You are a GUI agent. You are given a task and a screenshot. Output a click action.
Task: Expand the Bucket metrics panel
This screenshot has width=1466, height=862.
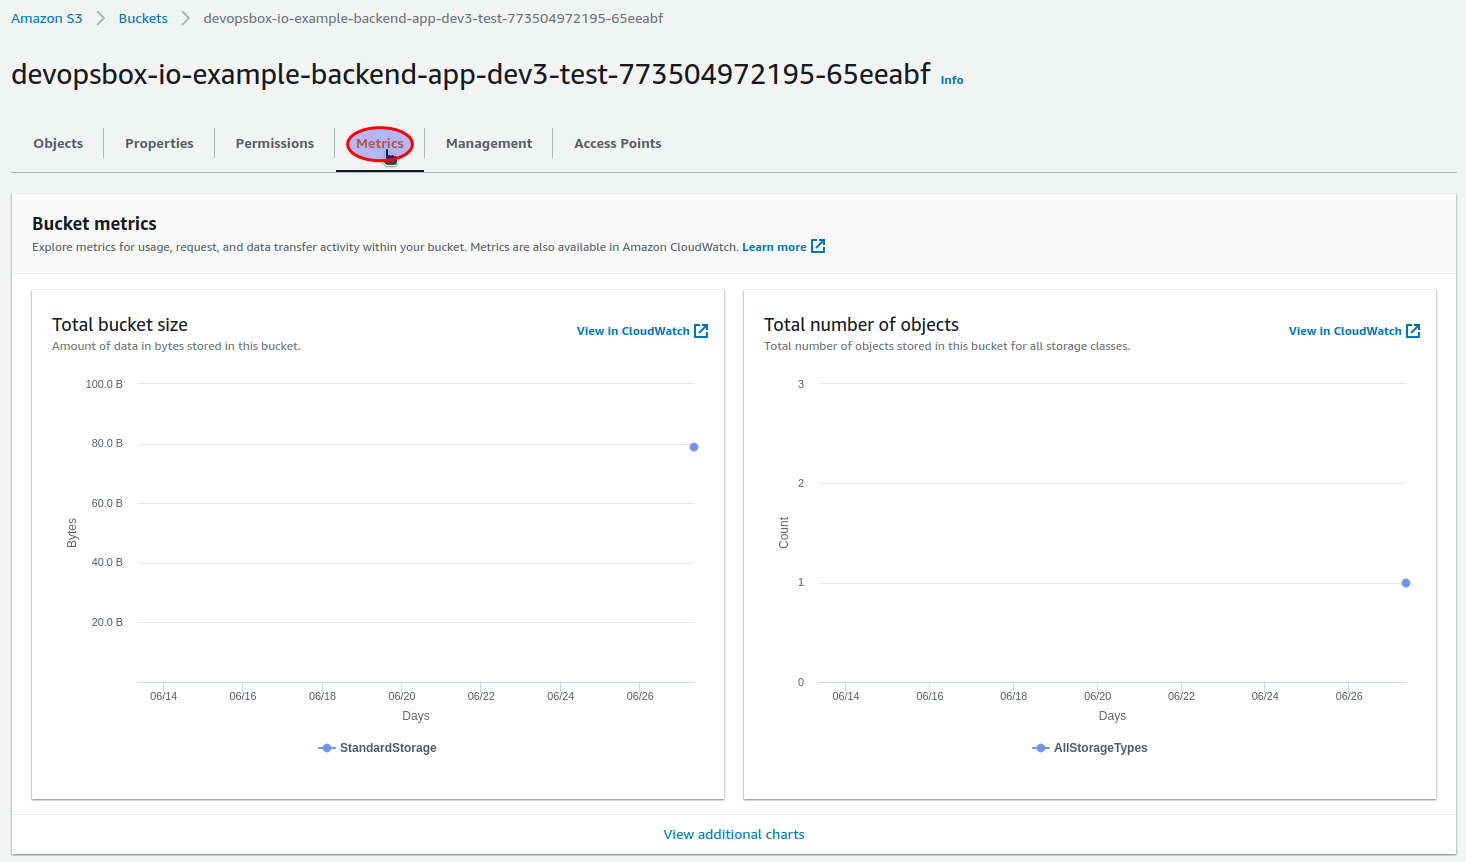(94, 223)
